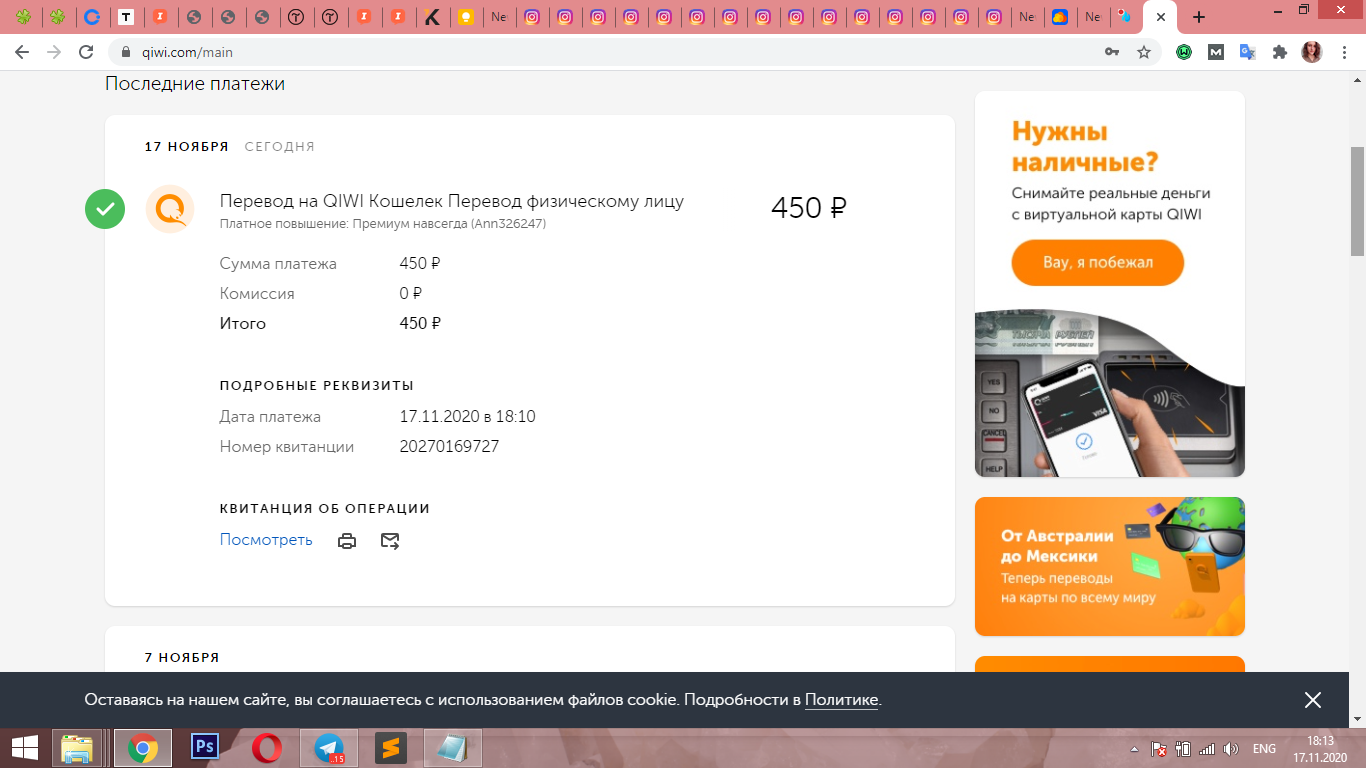Switch to the blue C tab
This screenshot has width=1366, height=768.
[x=92, y=17]
